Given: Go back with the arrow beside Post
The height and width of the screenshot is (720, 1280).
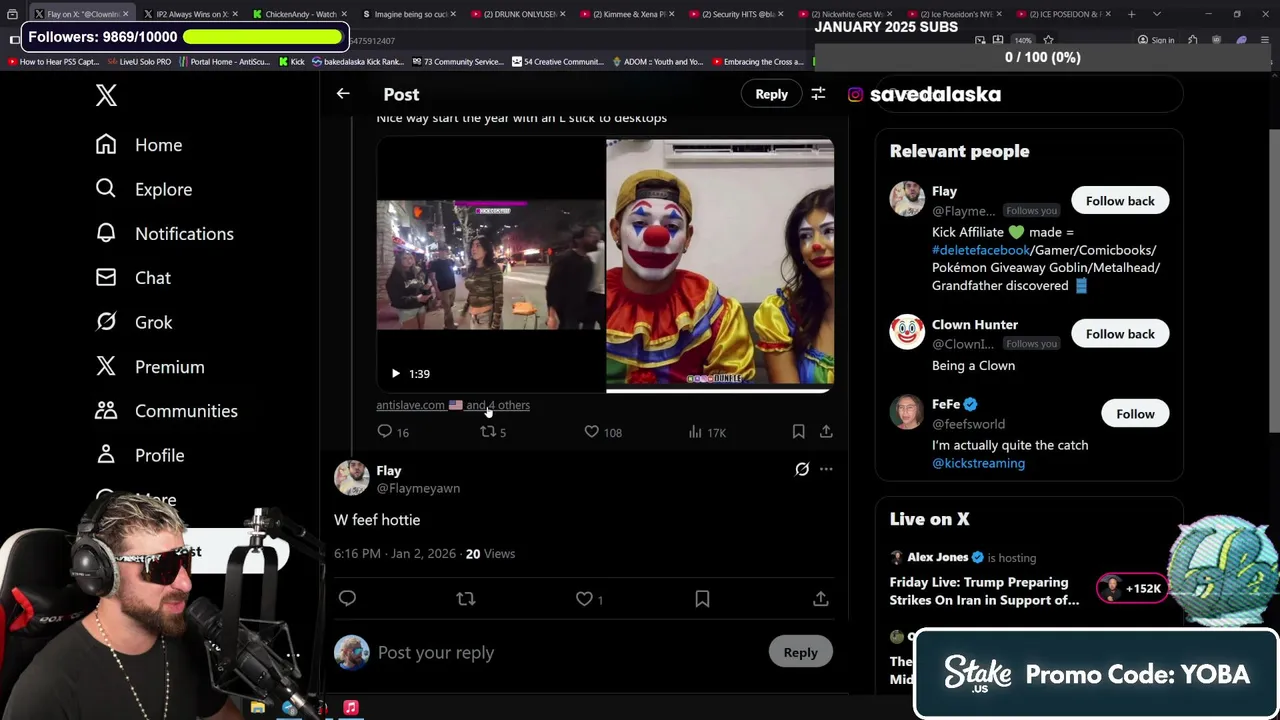Looking at the screenshot, I should tap(343, 93).
